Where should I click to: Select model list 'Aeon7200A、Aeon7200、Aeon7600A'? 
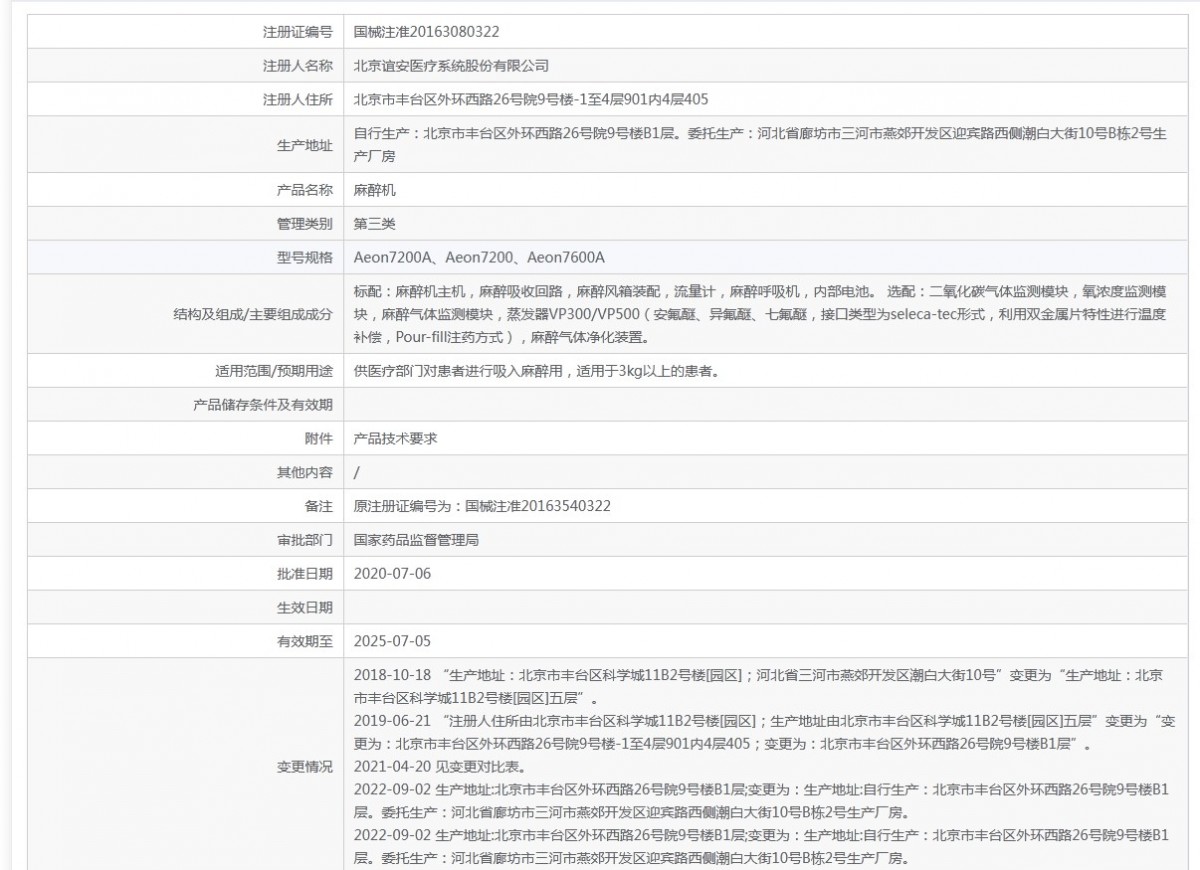click(x=480, y=257)
